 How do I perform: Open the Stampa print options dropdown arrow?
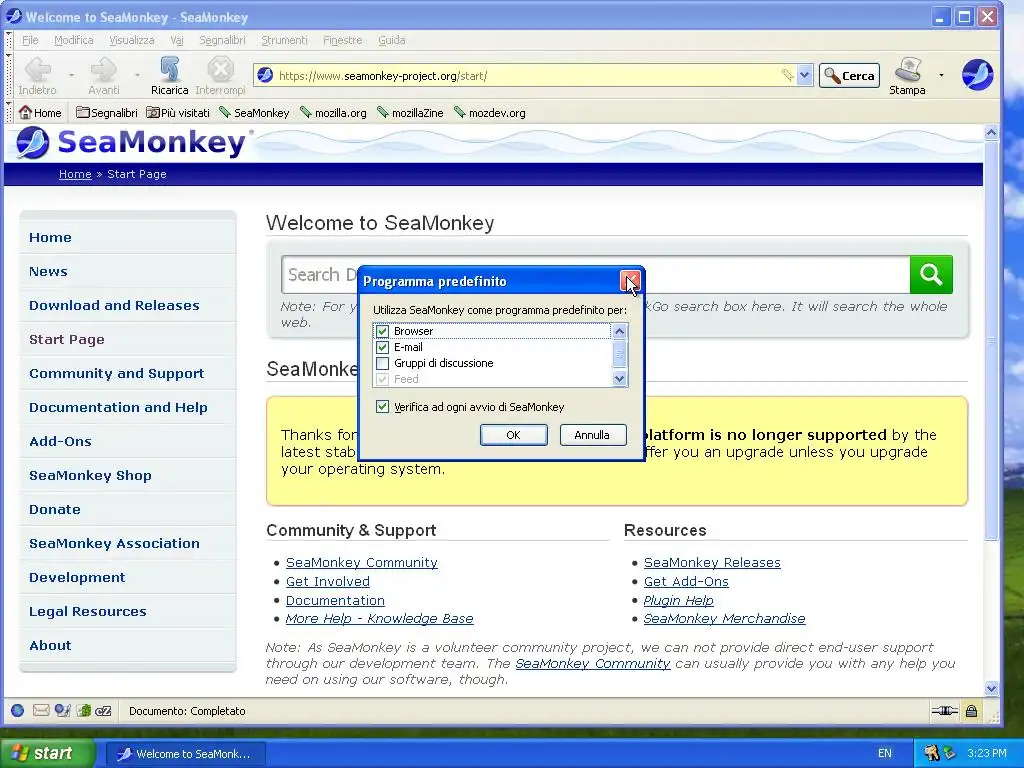tap(941, 75)
